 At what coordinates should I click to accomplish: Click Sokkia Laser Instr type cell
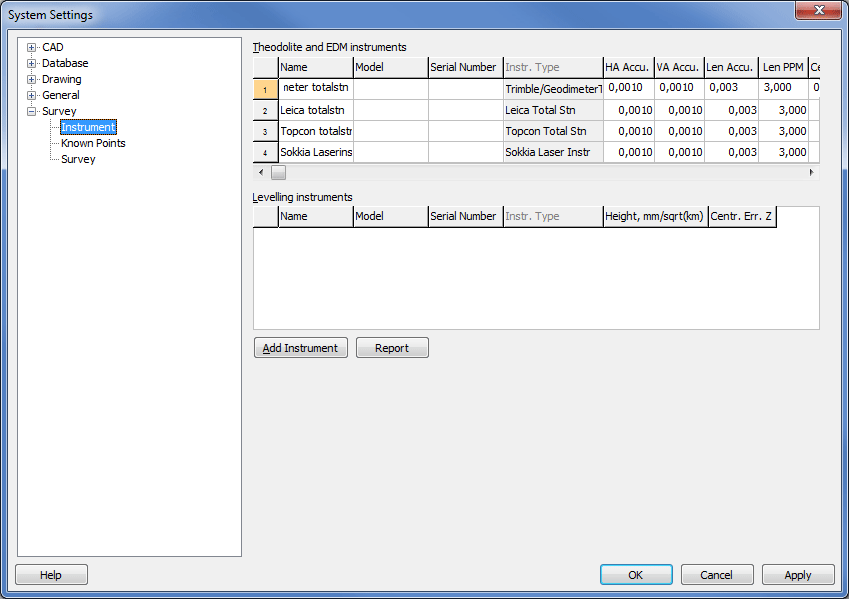[552, 152]
